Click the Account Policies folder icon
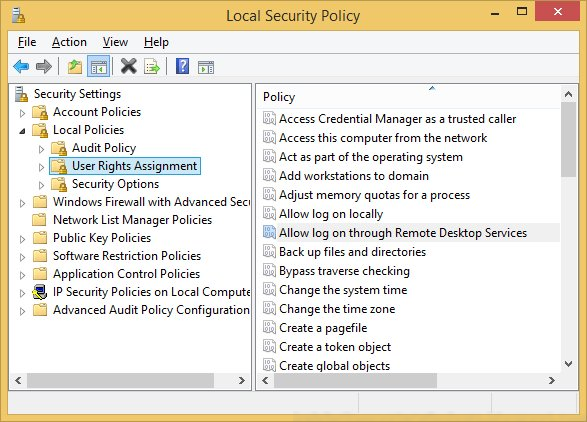The width and height of the screenshot is (587, 422). click(x=40, y=112)
